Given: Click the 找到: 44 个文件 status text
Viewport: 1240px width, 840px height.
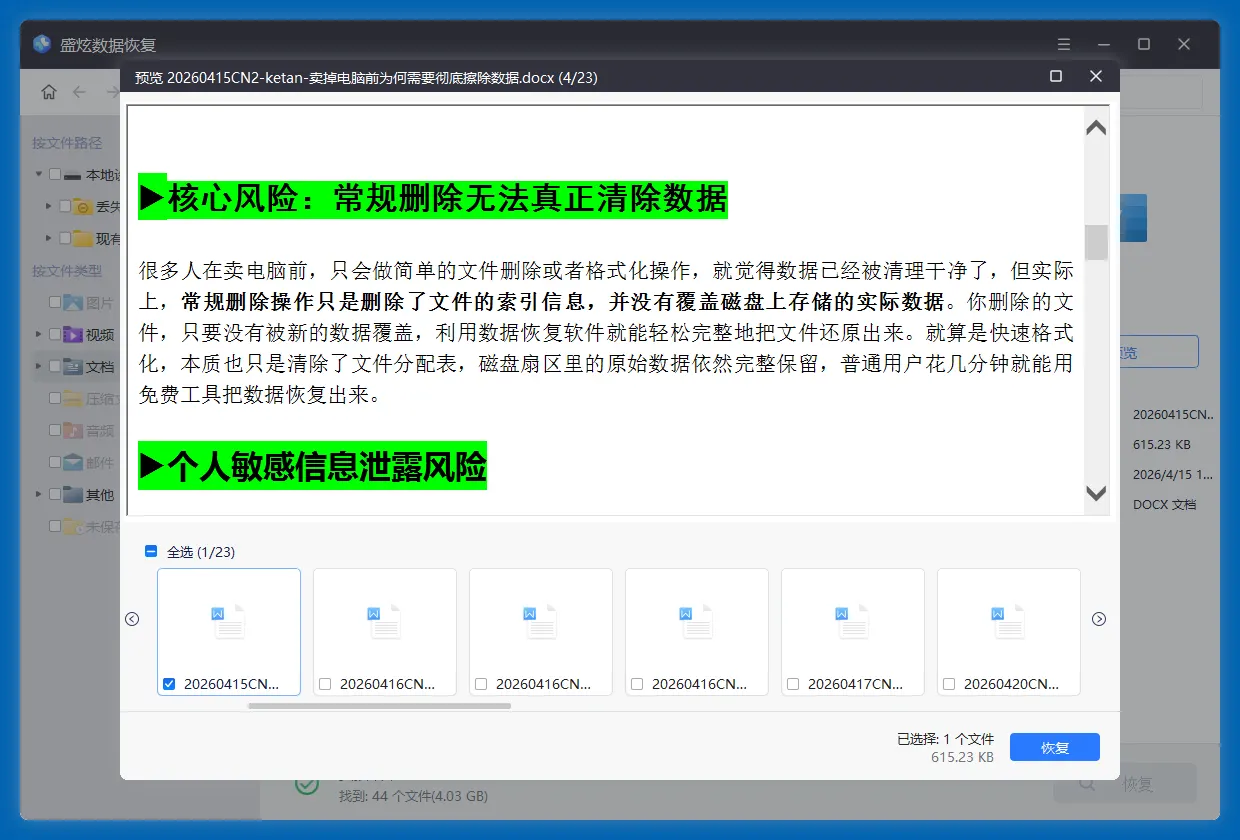Looking at the screenshot, I should click(413, 797).
